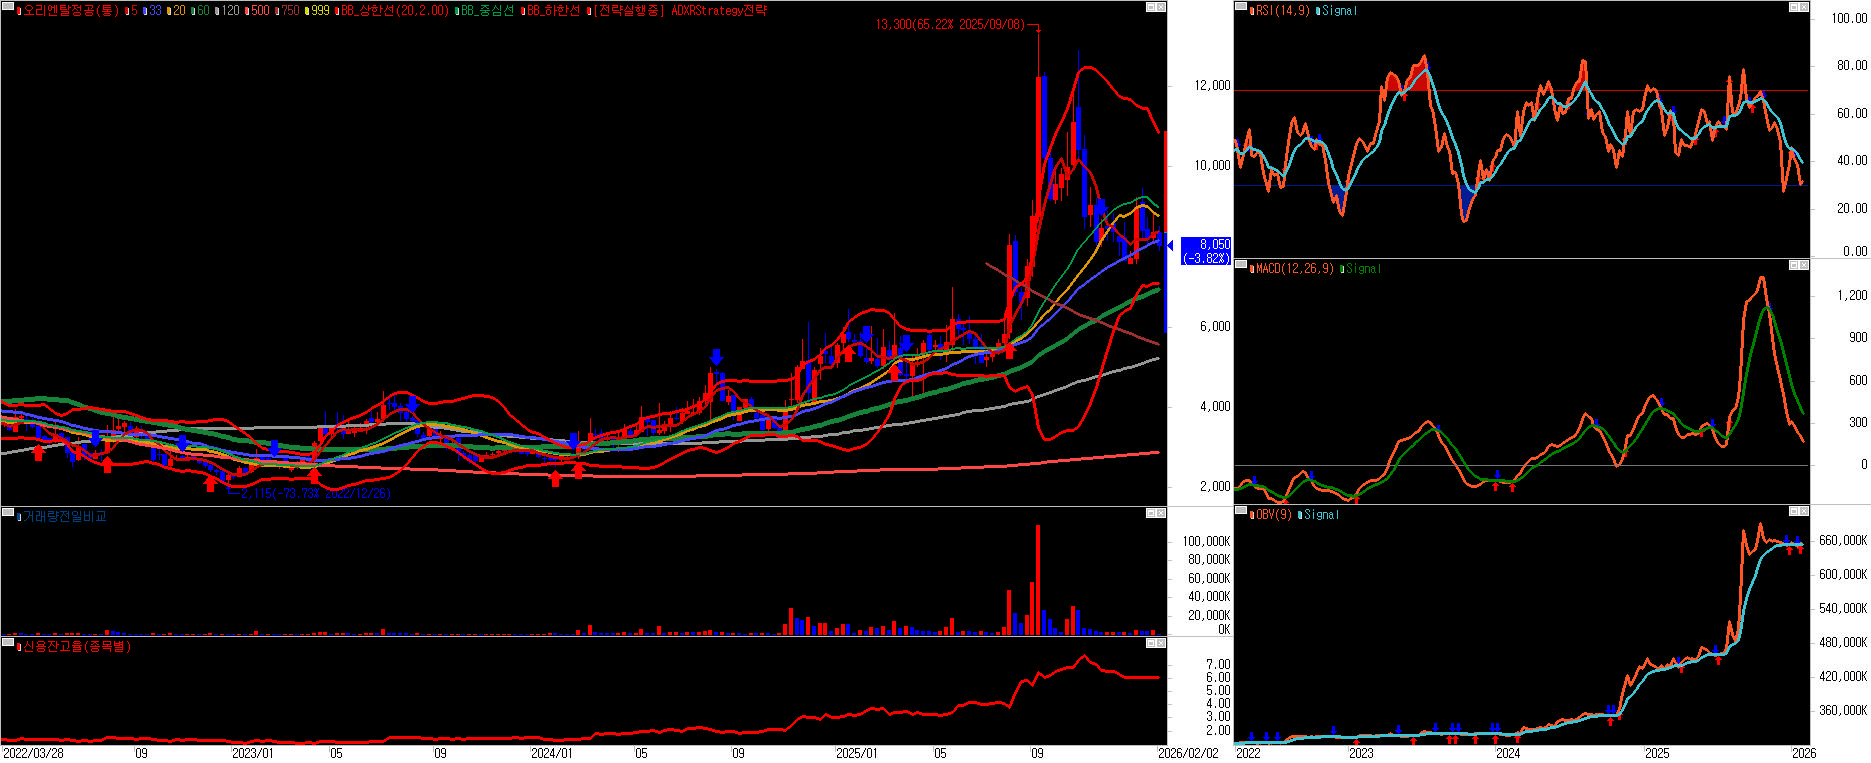Viewport: 1871px width, 763px height.
Task: Click the Signal legend in MACD panel
Action: 1363,269
